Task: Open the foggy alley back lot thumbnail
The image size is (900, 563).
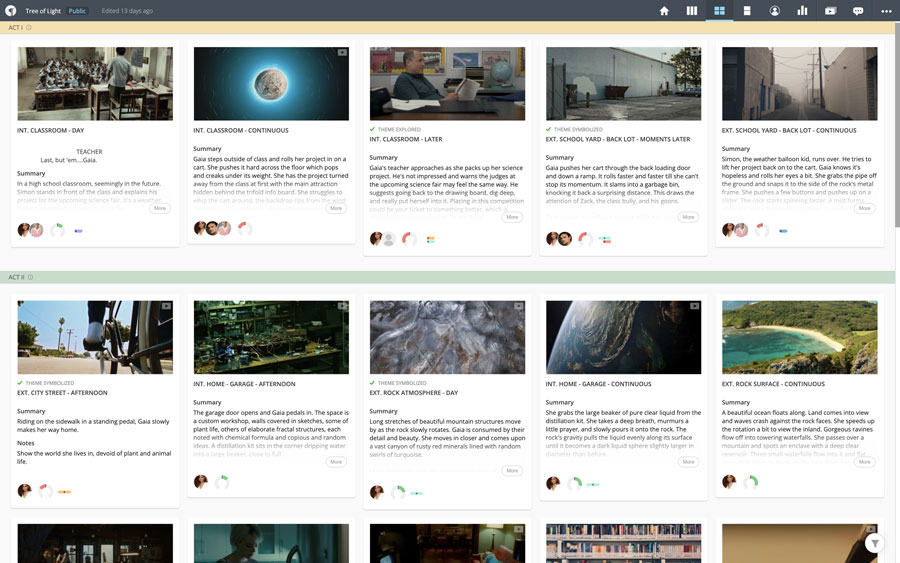Action: coord(800,84)
